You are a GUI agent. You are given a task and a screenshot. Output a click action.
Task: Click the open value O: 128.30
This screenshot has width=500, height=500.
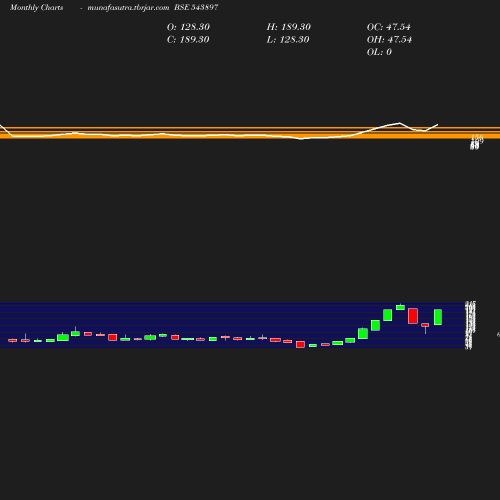tap(188, 27)
